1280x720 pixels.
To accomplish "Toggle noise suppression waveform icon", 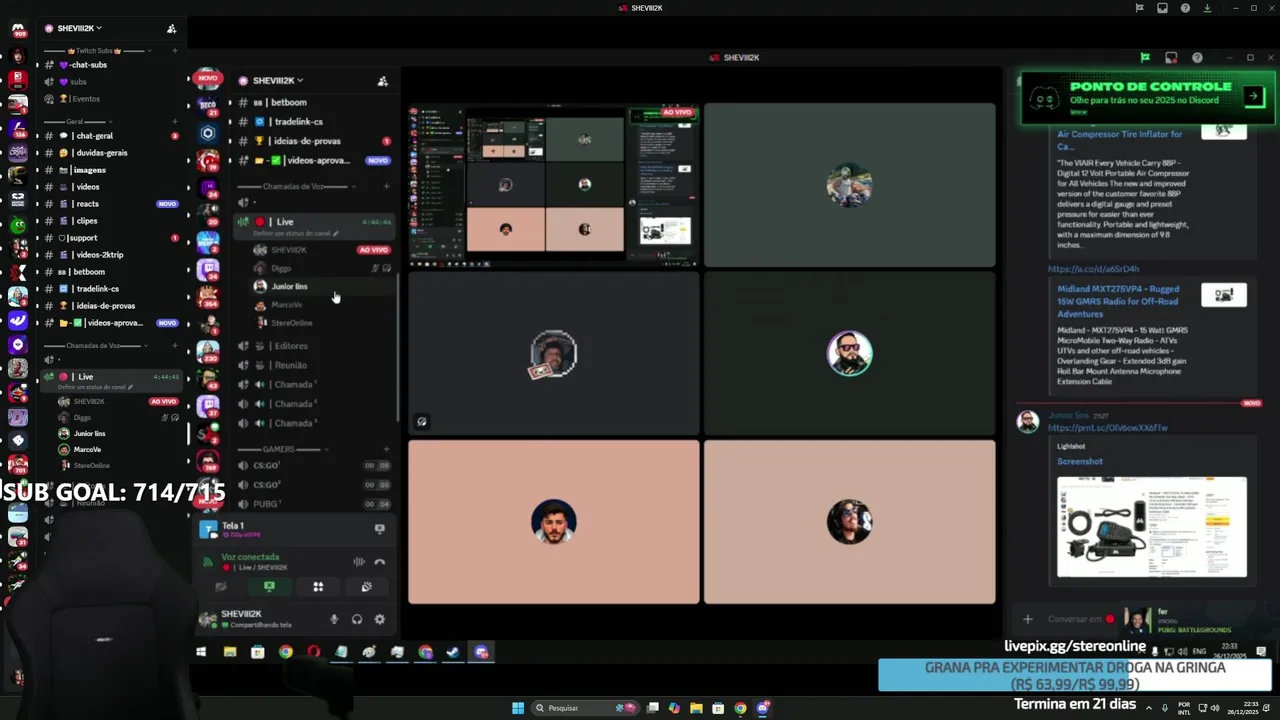I will tap(358, 562).
